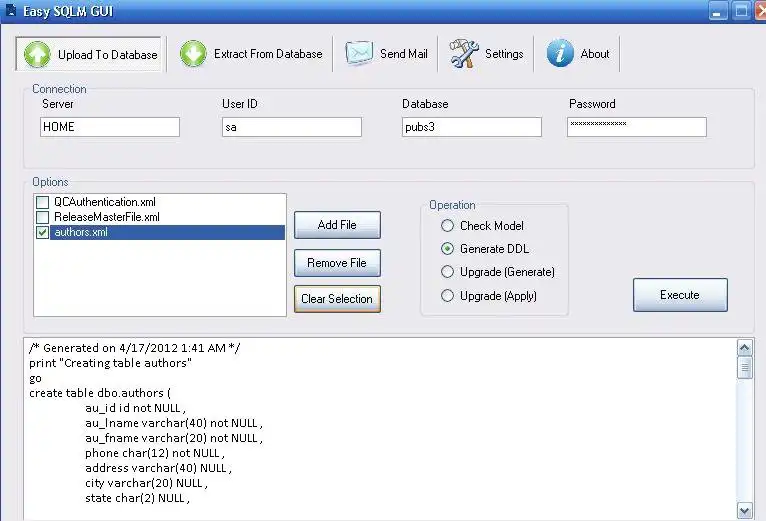766x521 pixels.
Task: Click the "create table dbo.authors (" line
Action: coord(100,393)
